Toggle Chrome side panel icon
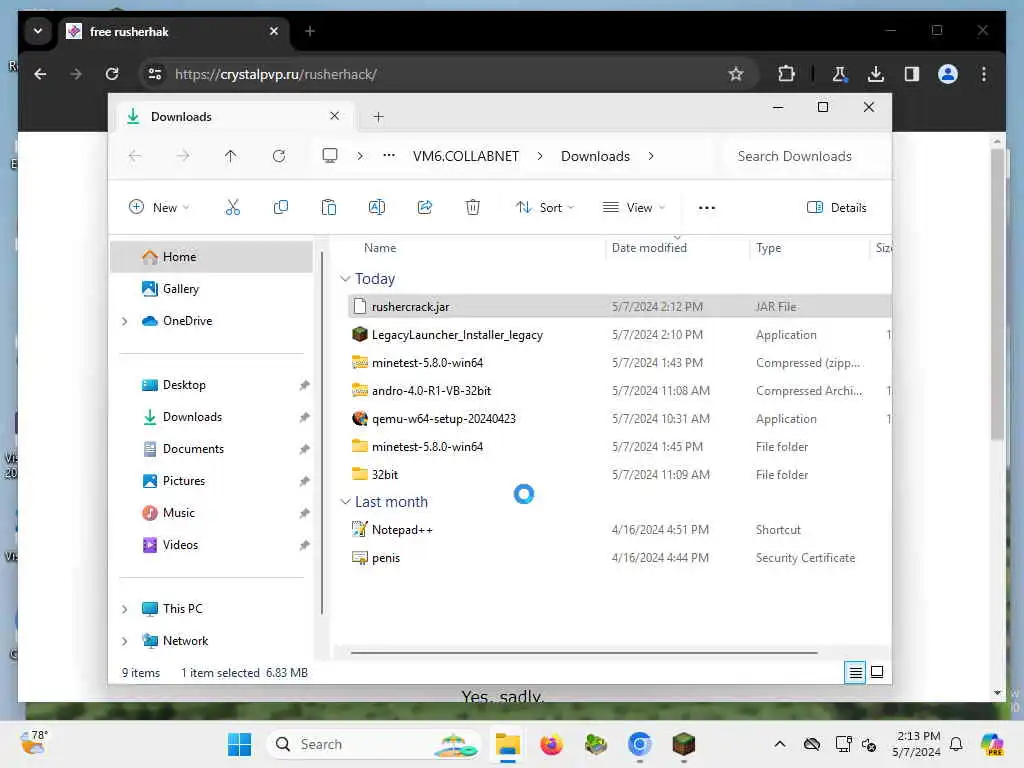The width and height of the screenshot is (1024, 768). 912,74
